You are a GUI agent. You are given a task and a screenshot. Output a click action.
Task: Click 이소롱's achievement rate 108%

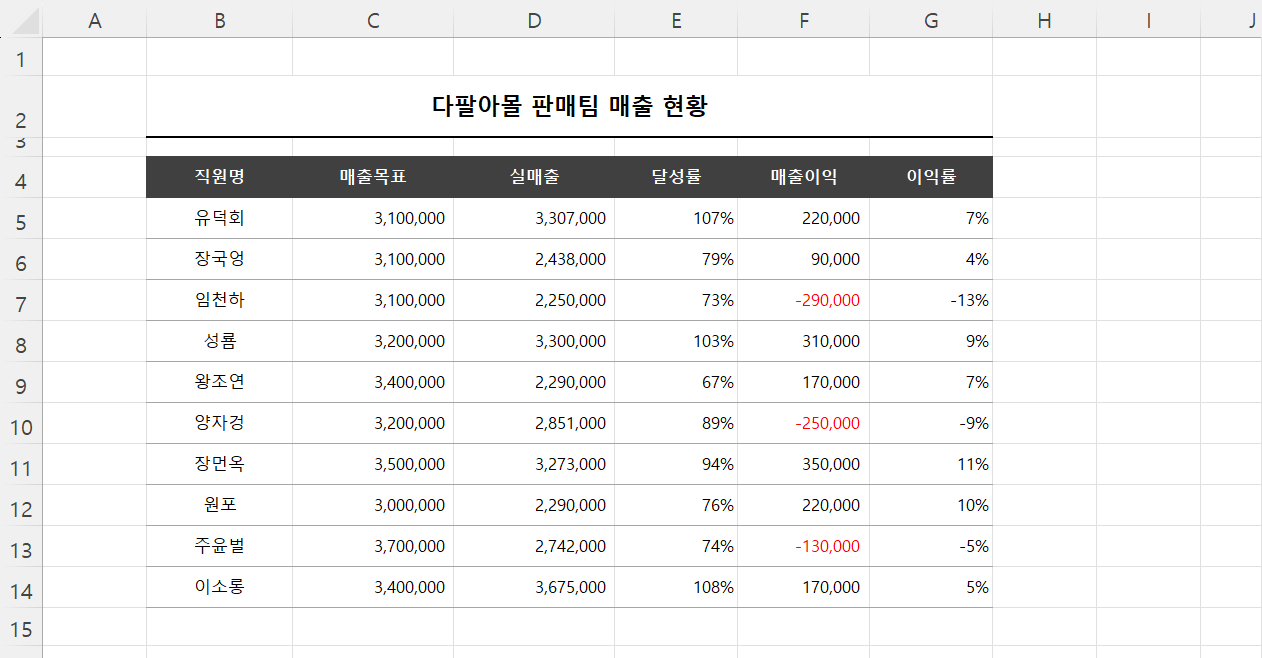(713, 587)
